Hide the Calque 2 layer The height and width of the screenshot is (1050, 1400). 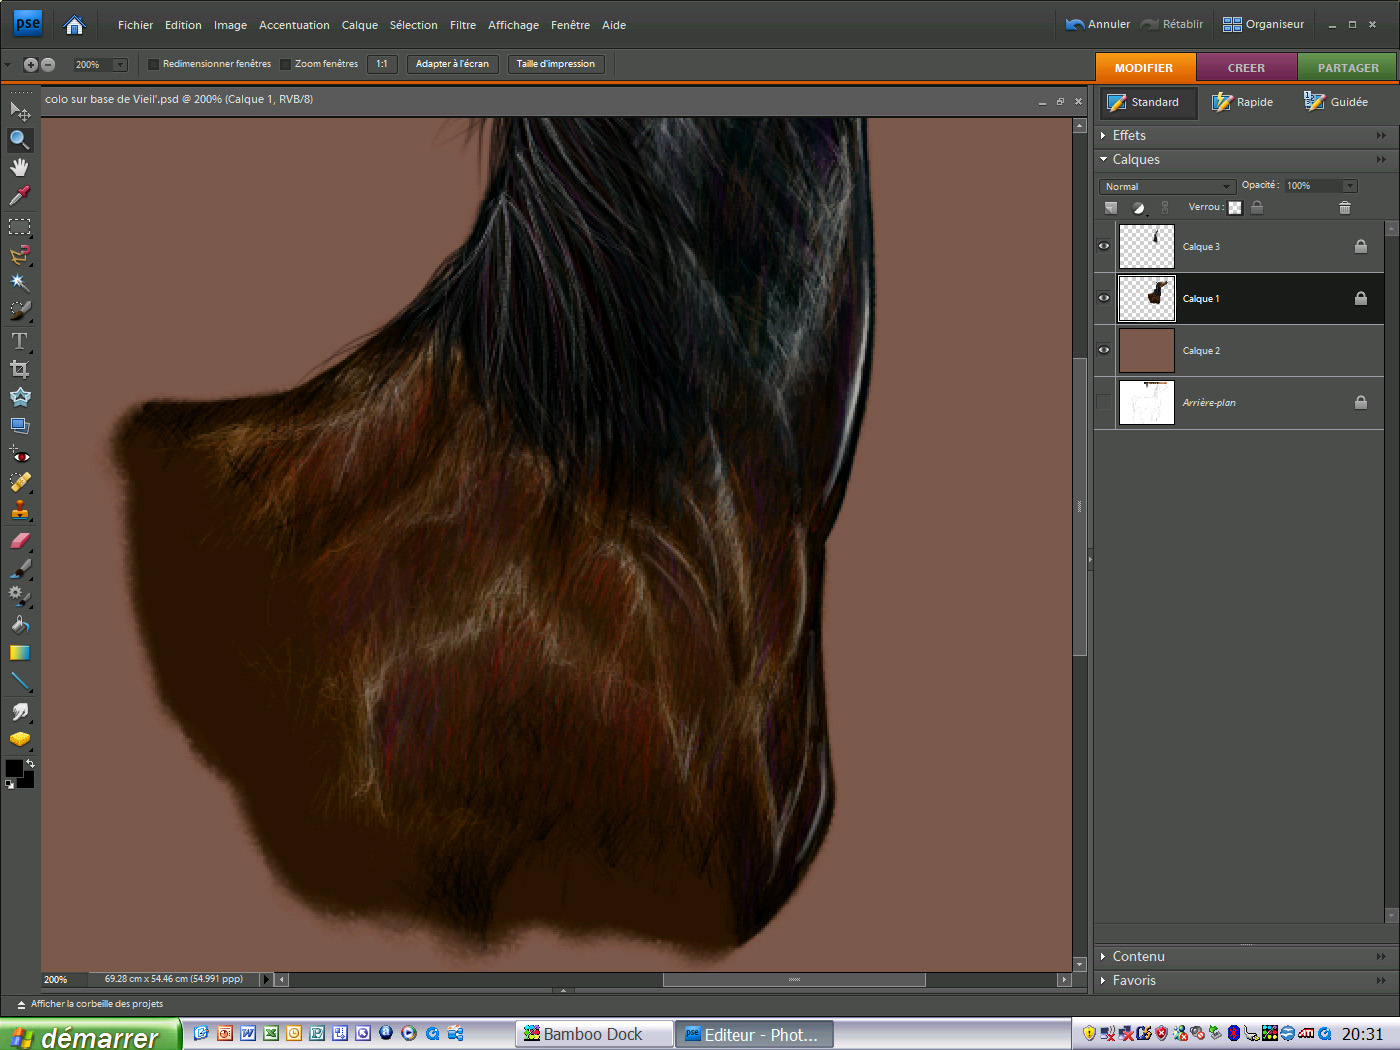point(1104,350)
